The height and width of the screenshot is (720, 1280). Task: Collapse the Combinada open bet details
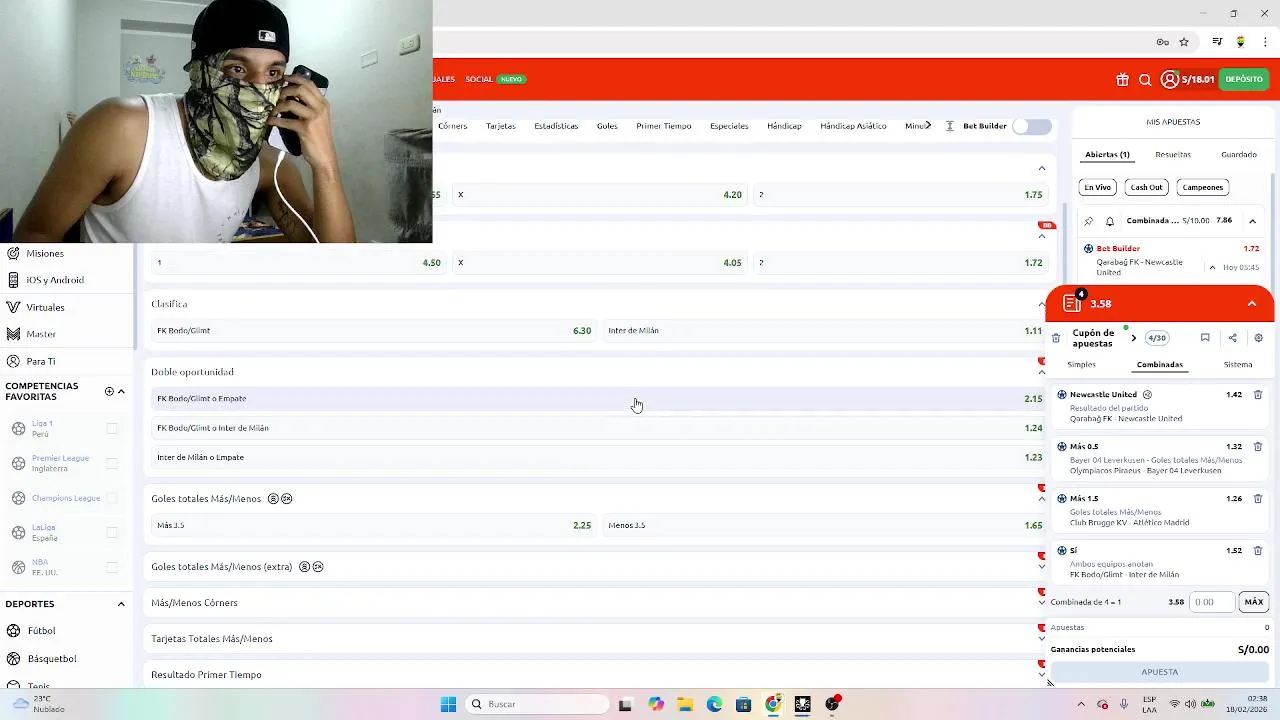click(x=1252, y=221)
